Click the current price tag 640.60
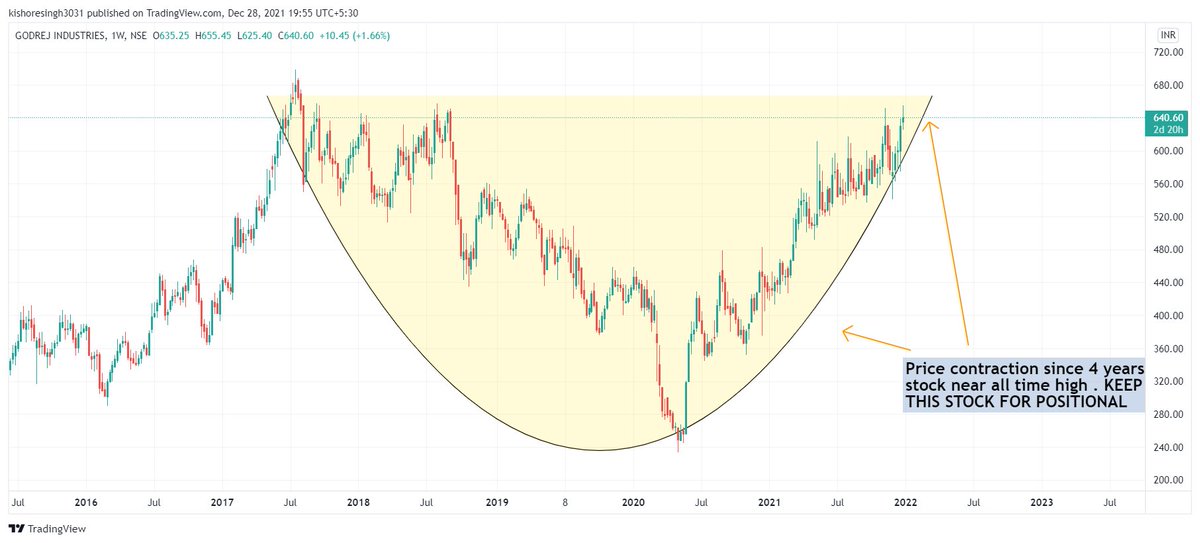 click(x=1168, y=118)
